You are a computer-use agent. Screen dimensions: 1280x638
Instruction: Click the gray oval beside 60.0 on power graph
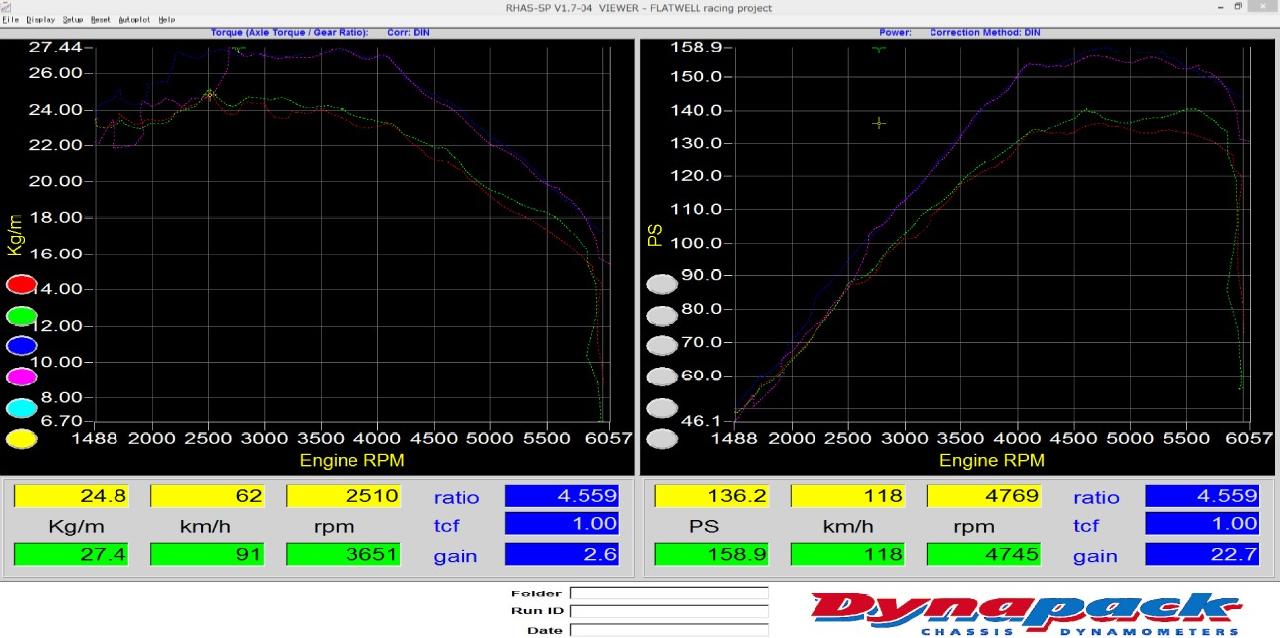[662, 377]
